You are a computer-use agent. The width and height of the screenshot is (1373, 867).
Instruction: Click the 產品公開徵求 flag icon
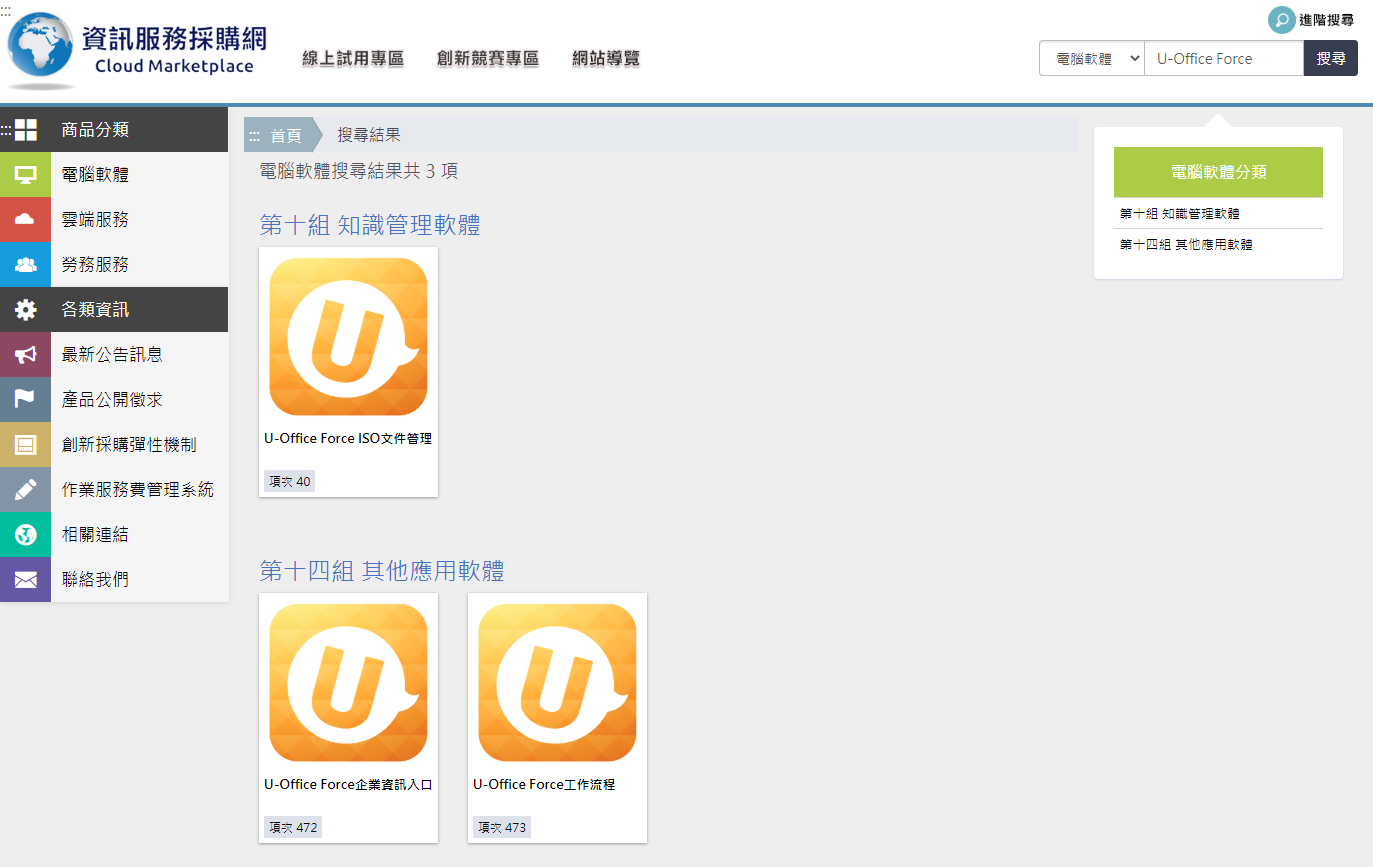click(x=26, y=400)
